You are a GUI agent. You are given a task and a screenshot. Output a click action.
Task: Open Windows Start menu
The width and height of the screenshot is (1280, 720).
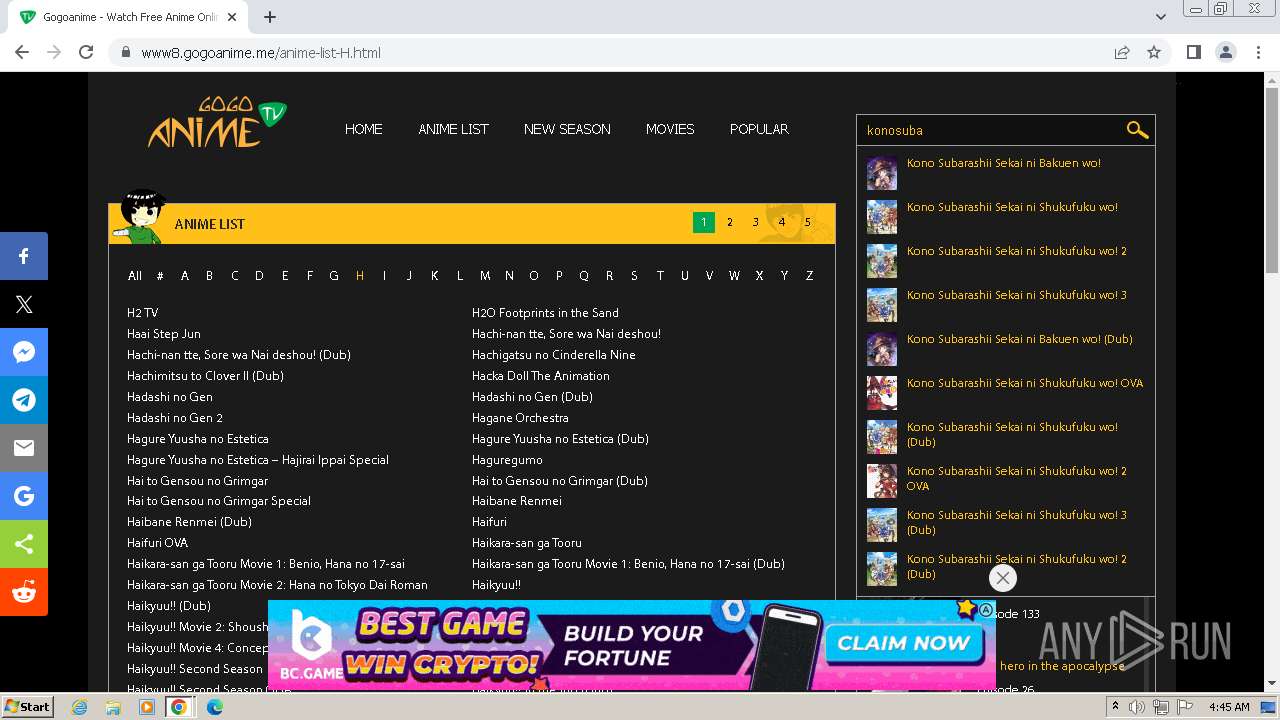tap(27, 707)
